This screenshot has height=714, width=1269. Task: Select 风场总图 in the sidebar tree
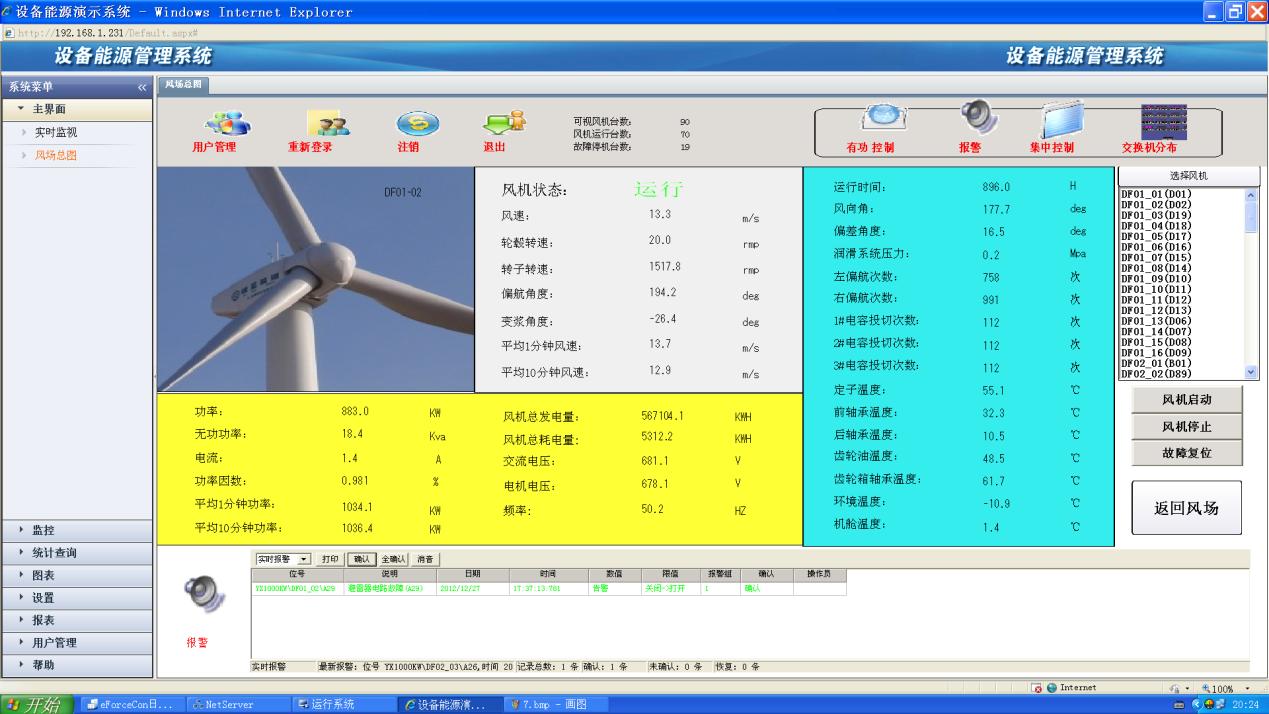click(x=56, y=155)
